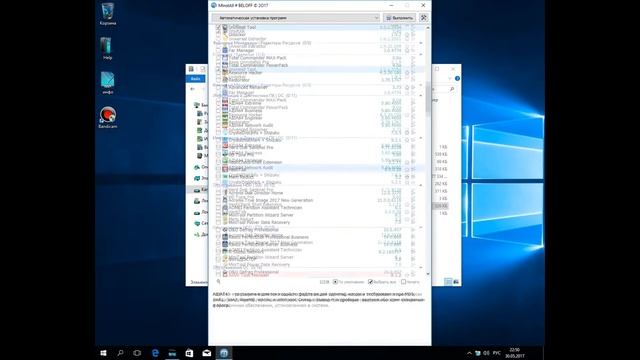
Task: Show hidden tray icons chevron
Action: coord(469,353)
